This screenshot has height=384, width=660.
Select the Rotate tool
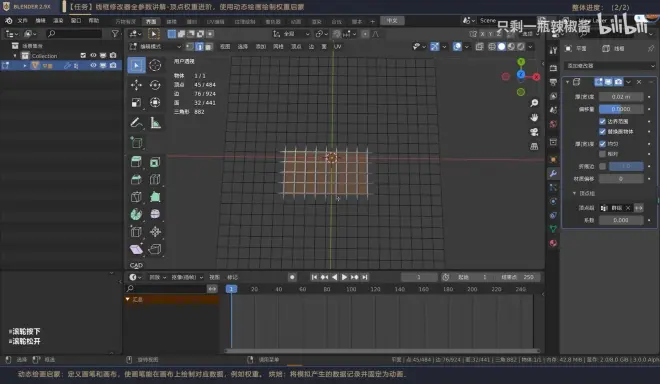[x=155, y=85]
